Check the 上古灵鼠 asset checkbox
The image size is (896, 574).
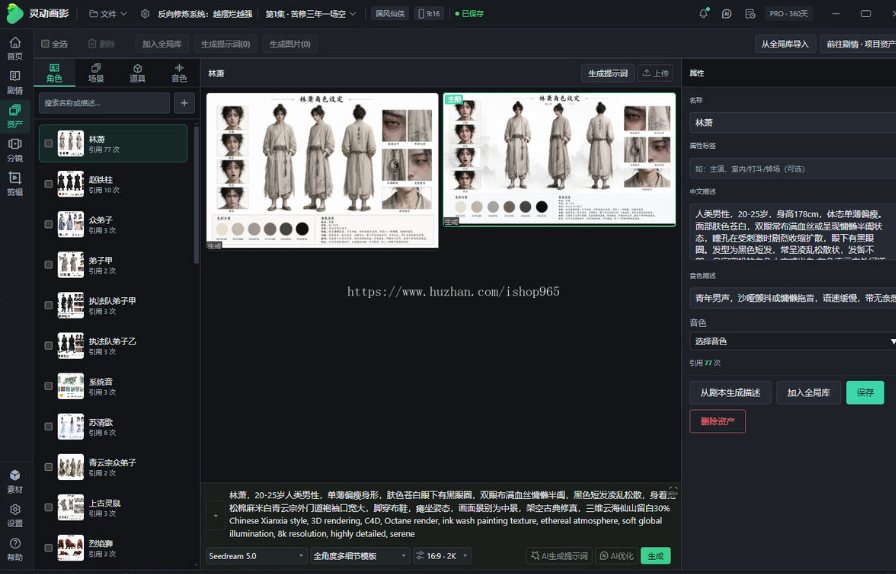(49, 508)
